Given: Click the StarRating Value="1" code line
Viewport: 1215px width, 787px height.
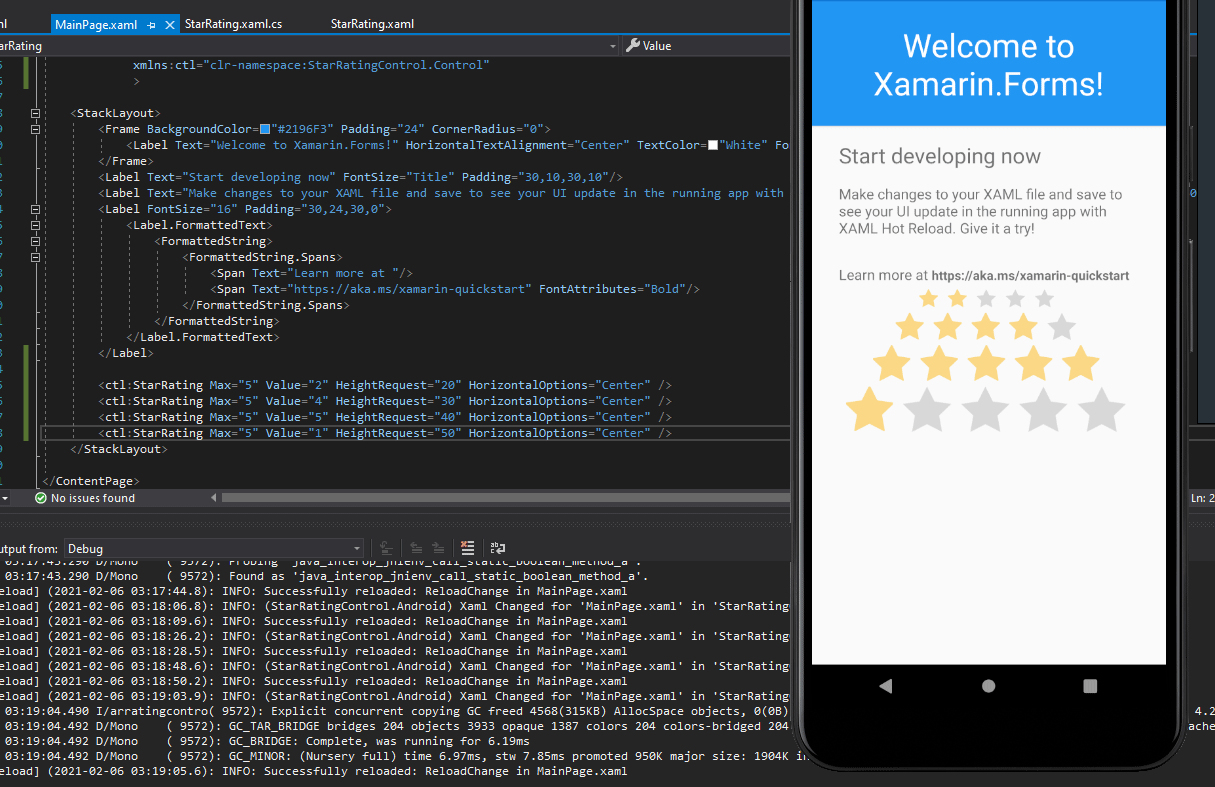Looking at the screenshot, I should point(385,433).
